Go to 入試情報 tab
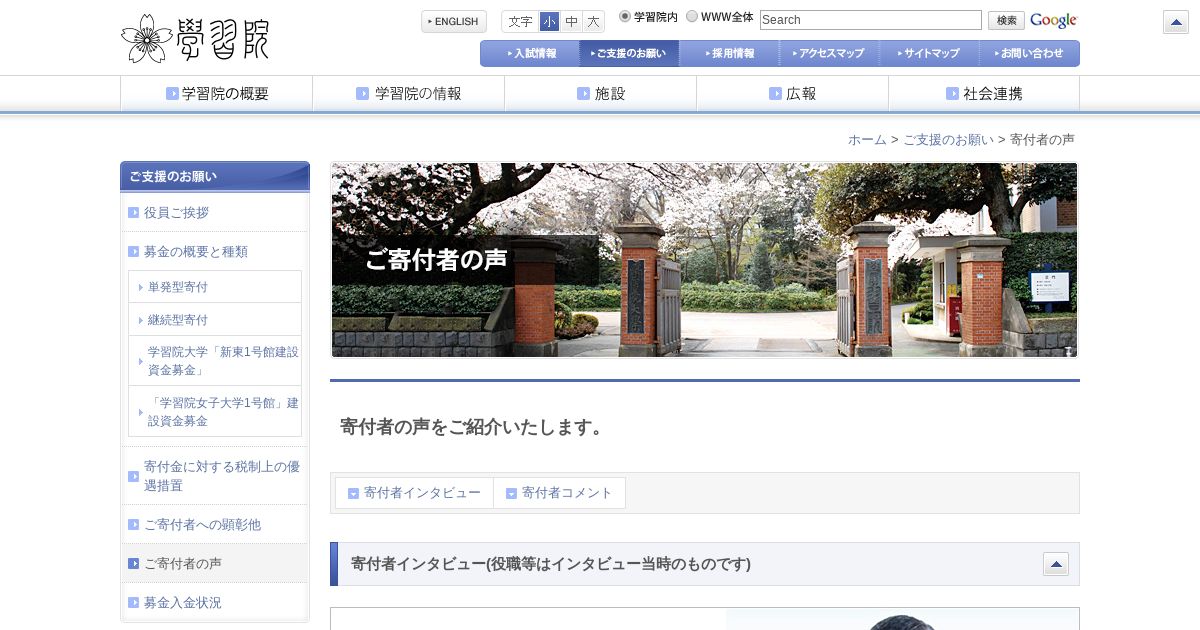This screenshot has height=630, width=1200. click(530, 53)
